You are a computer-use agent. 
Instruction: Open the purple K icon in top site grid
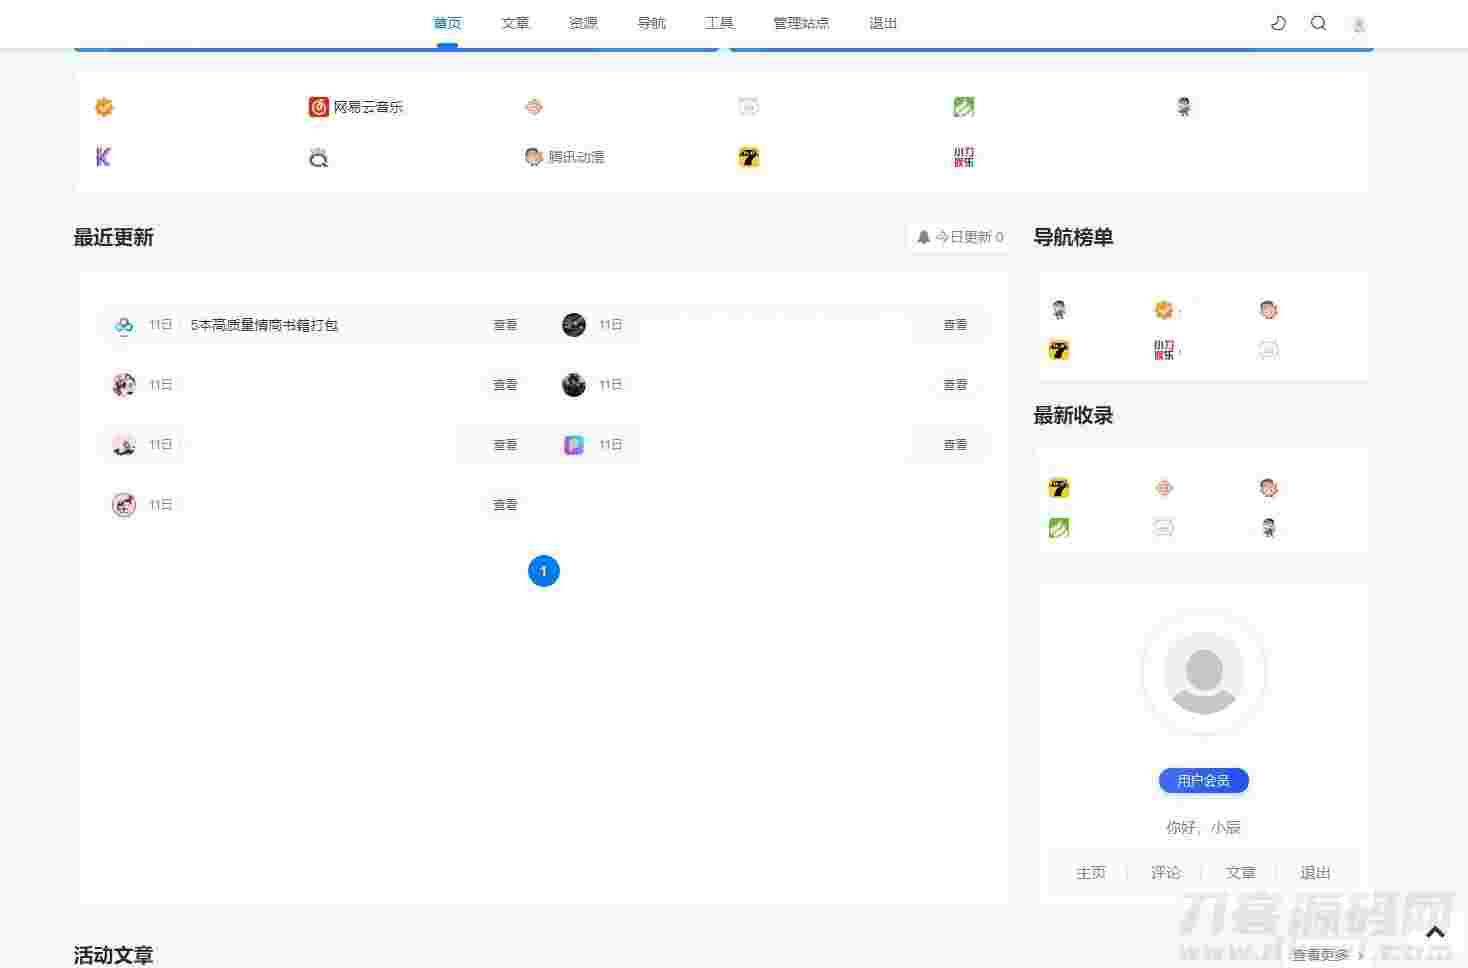[104, 157]
